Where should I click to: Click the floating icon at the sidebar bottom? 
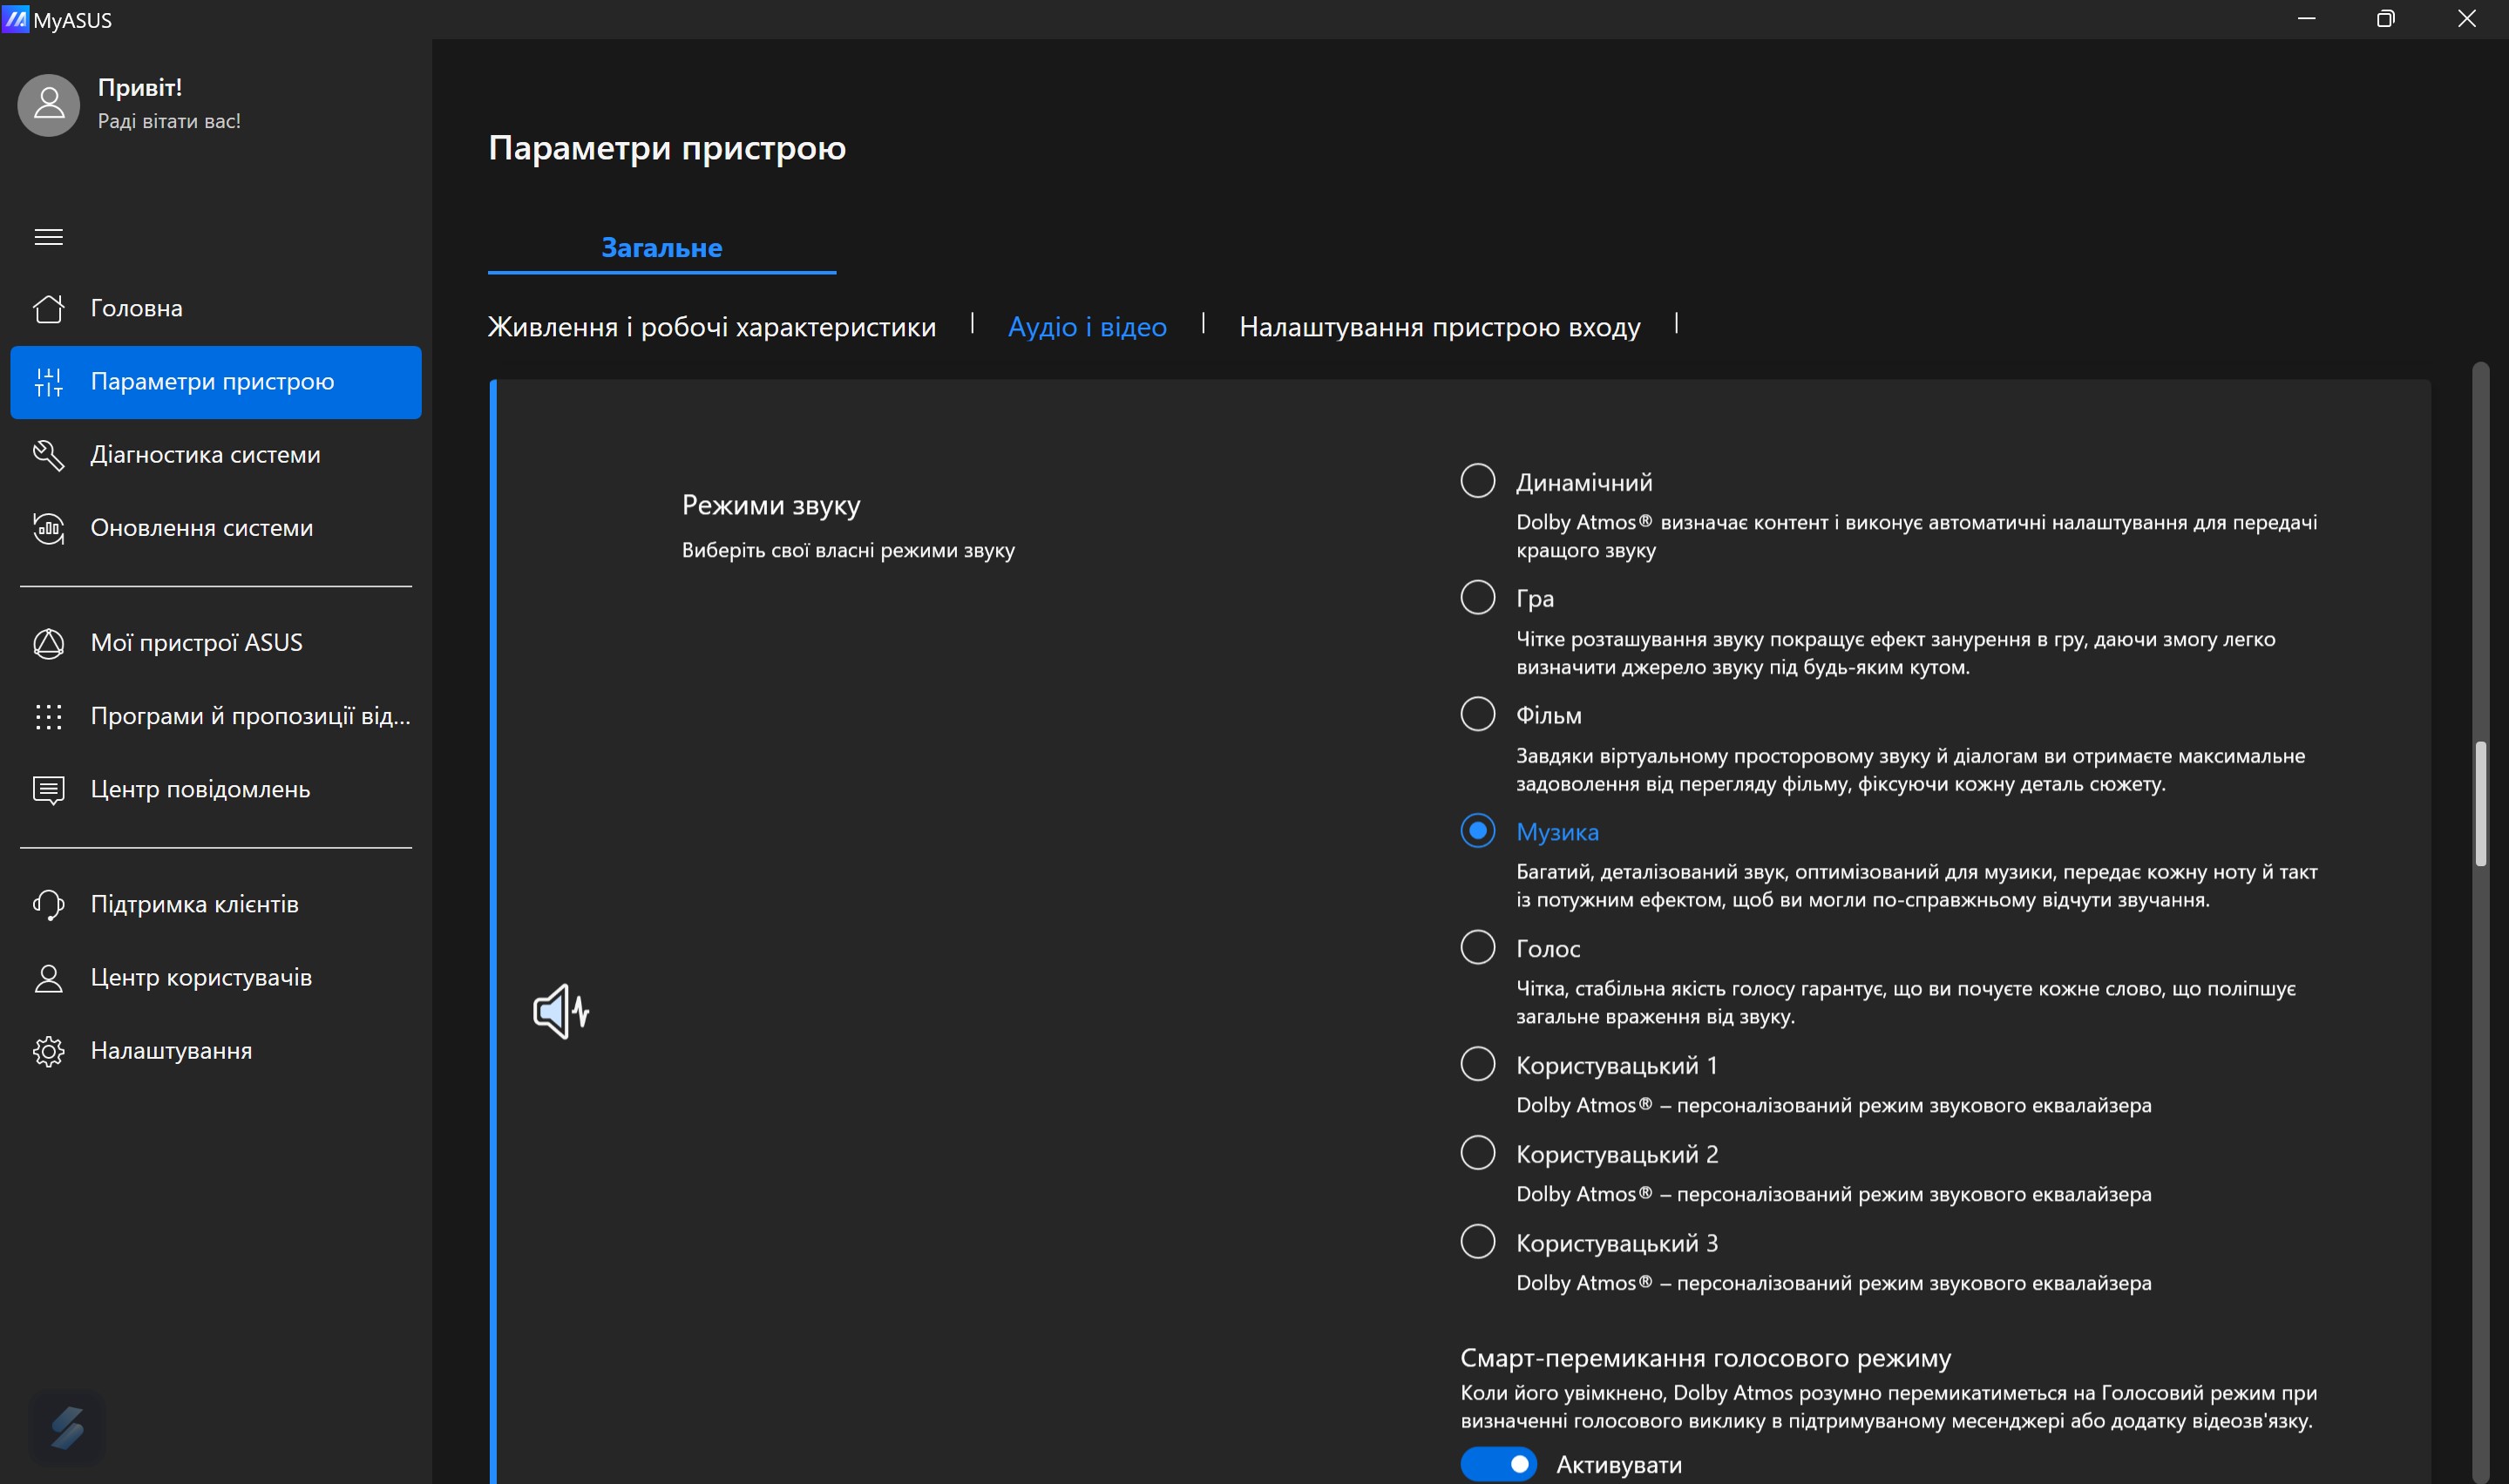pos(67,1427)
